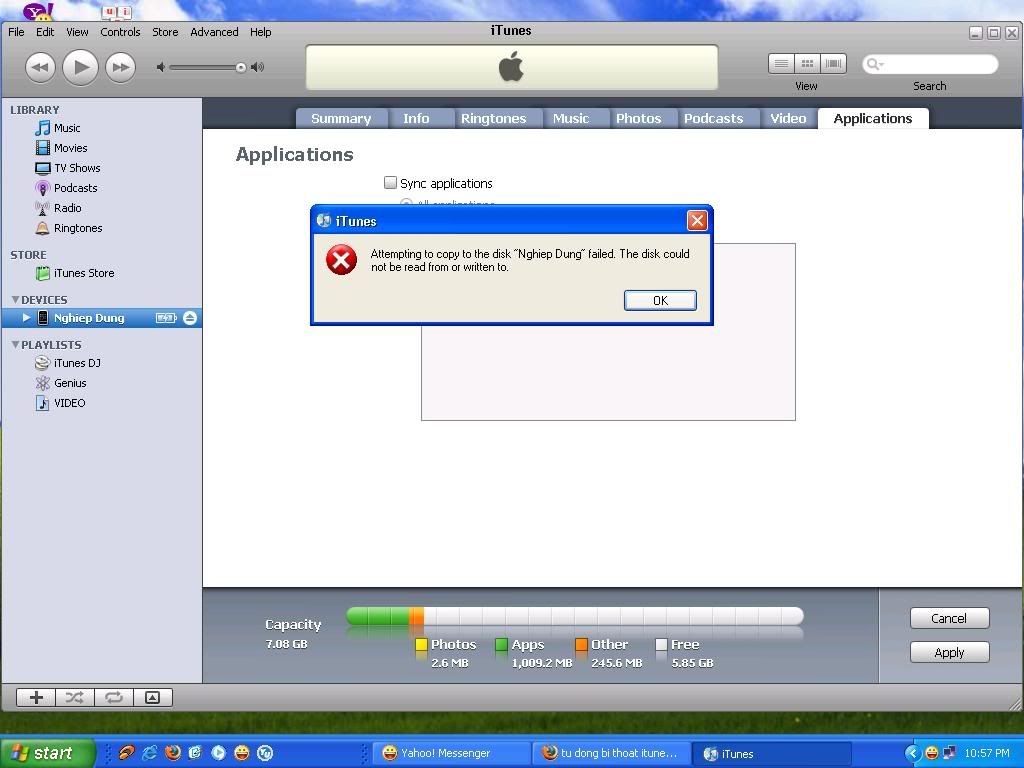Click the mute speaker icon left of volume
1024x768 pixels.
coord(161,67)
